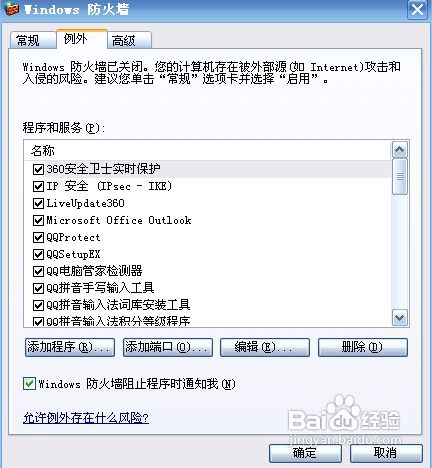
Task: Toggle IP 安全 (IPsec - IKE) checkbox
Action: point(38,186)
